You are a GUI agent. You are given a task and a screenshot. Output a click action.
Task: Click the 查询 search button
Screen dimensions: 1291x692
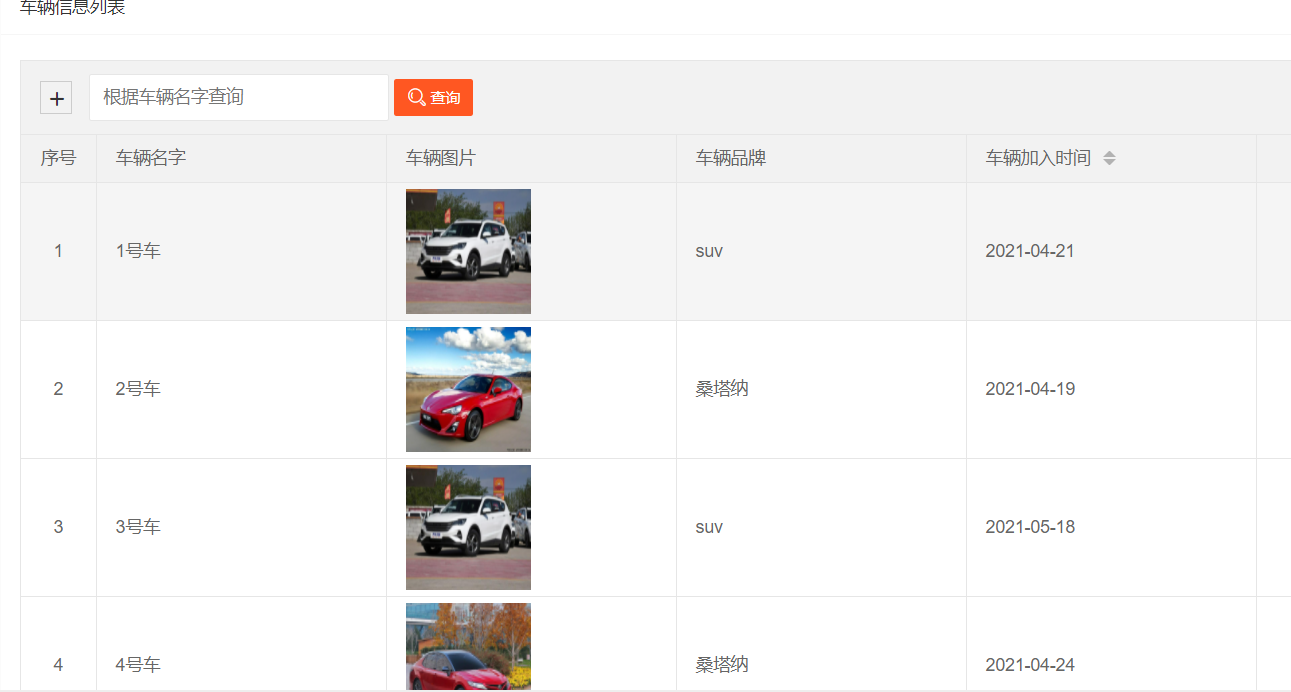coord(433,97)
